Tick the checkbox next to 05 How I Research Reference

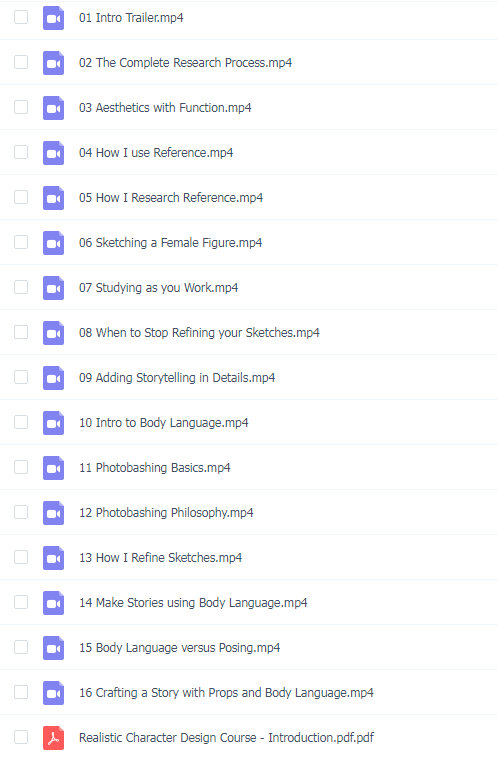[x=21, y=197]
